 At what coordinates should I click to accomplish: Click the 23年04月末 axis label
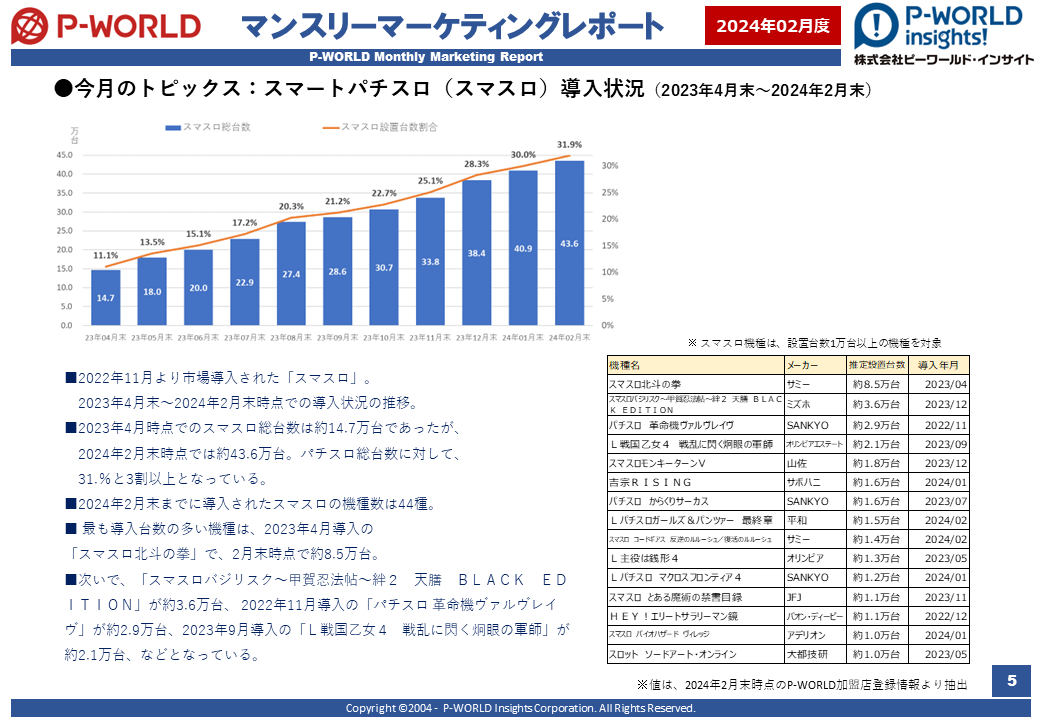tap(105, 337)
